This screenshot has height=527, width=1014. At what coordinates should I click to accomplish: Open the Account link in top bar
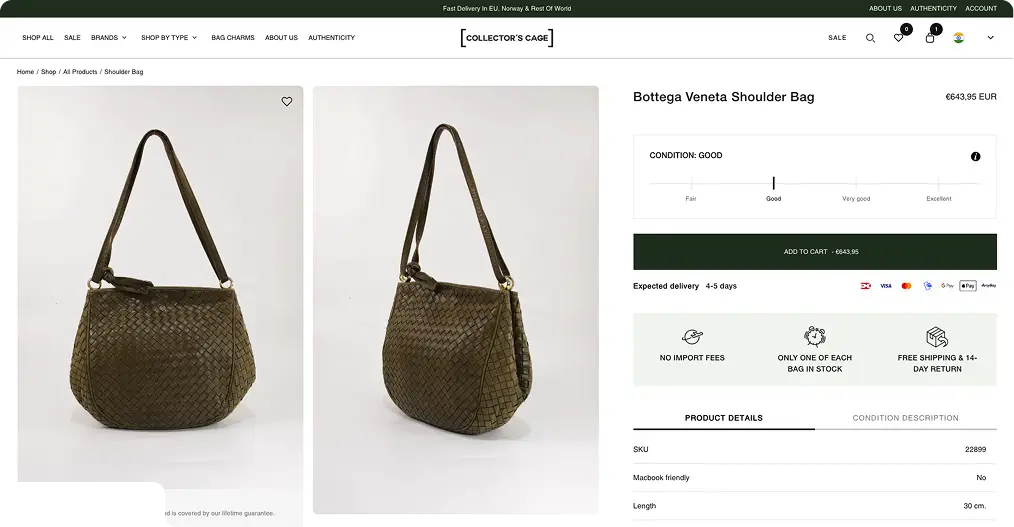[981, 8]
